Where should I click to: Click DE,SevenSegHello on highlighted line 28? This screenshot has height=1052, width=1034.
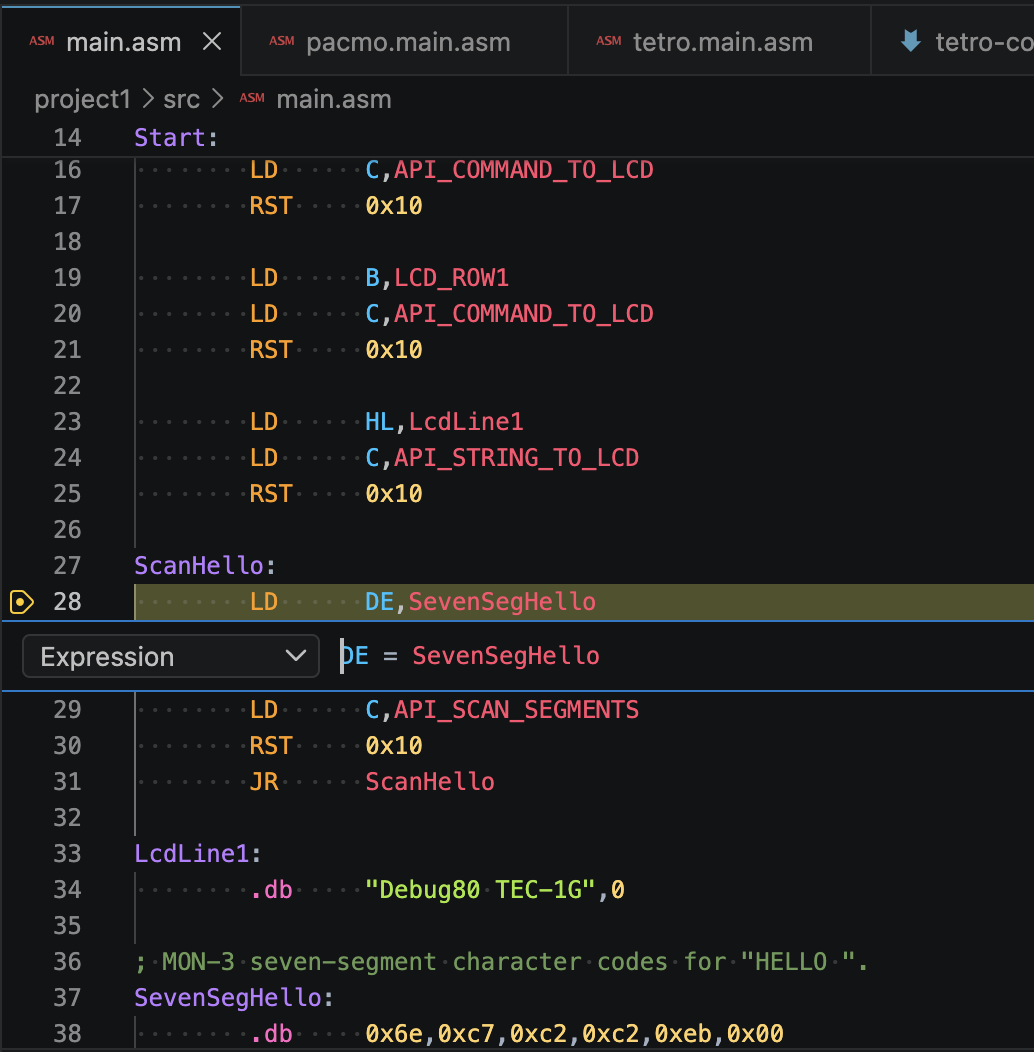tap(480, 602)
